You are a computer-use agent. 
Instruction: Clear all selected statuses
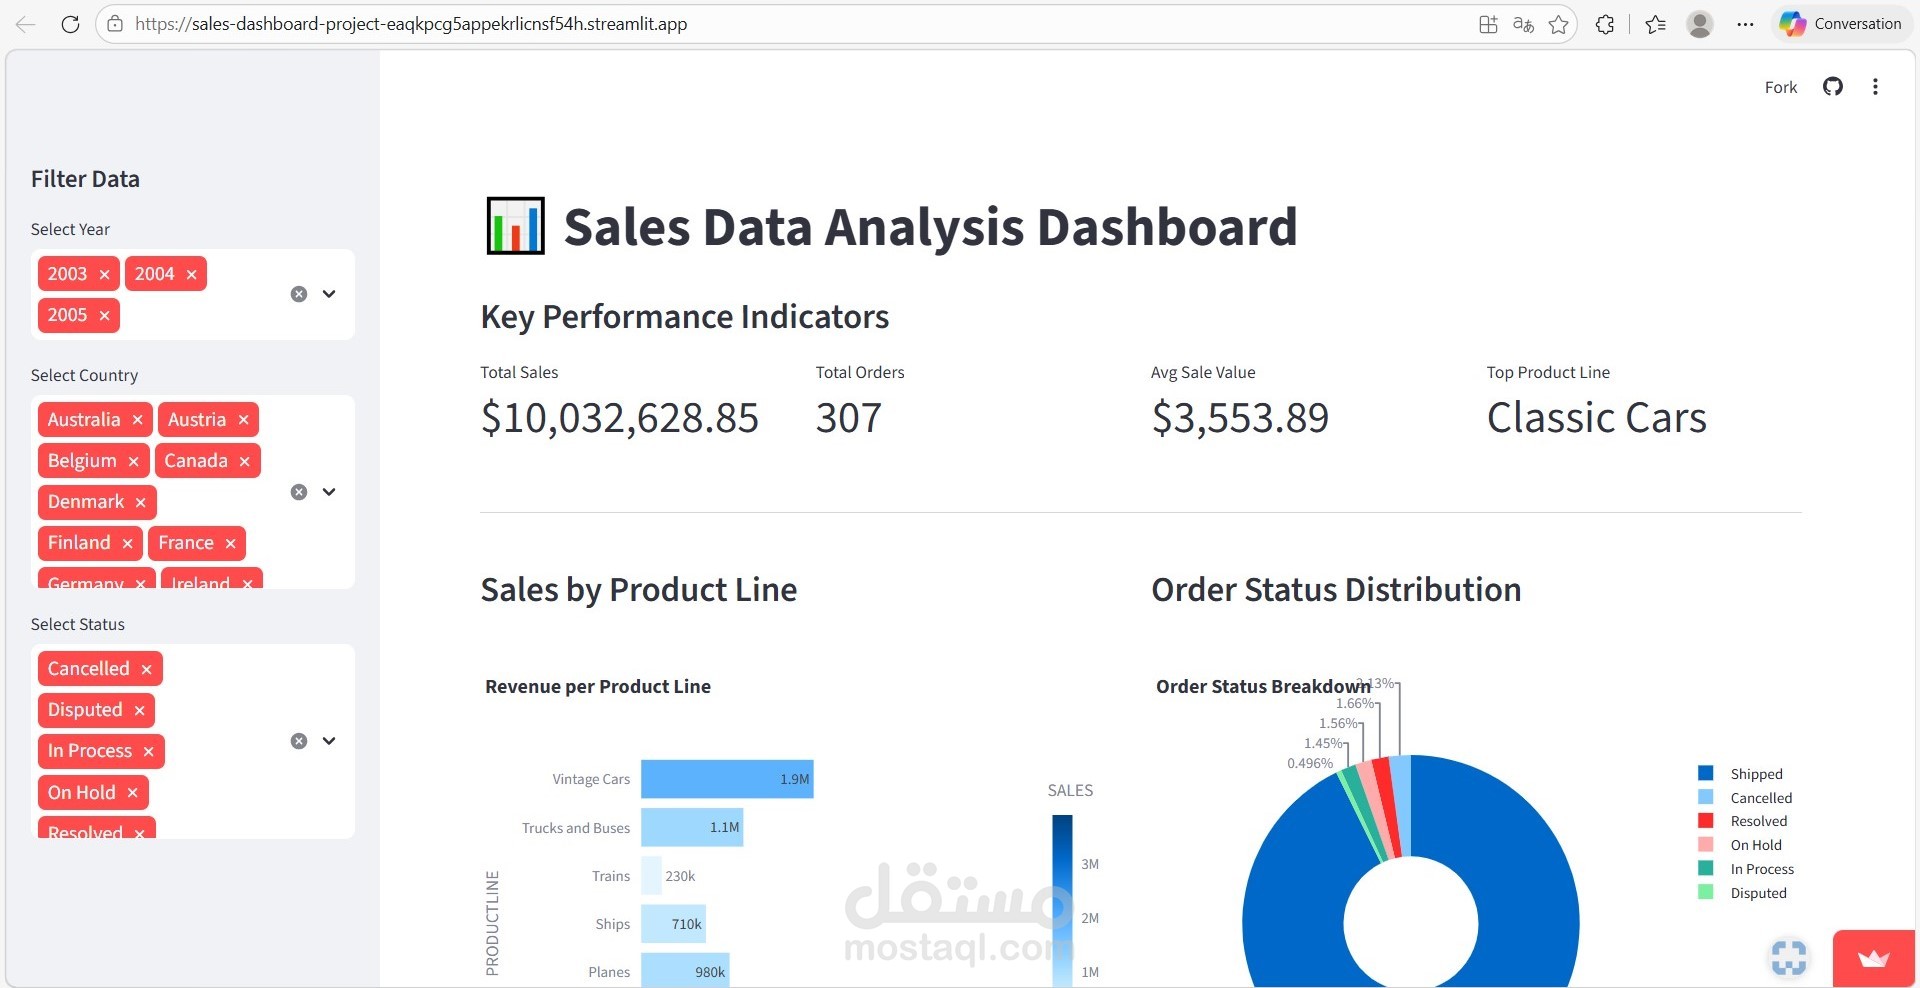pyautogui.click(x=299, y=741)
